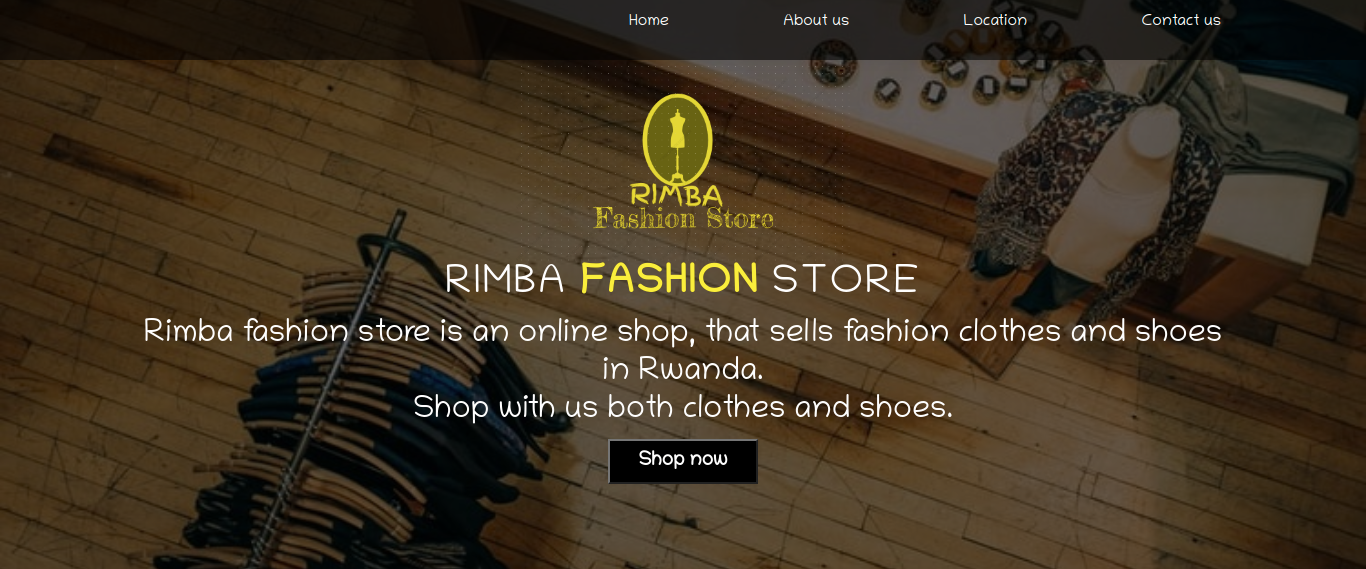The width and height of the screenshot is (1366, 569).
Task: Select Location in the top navigation
Action: pyautogui.click(x=995, y=20)
